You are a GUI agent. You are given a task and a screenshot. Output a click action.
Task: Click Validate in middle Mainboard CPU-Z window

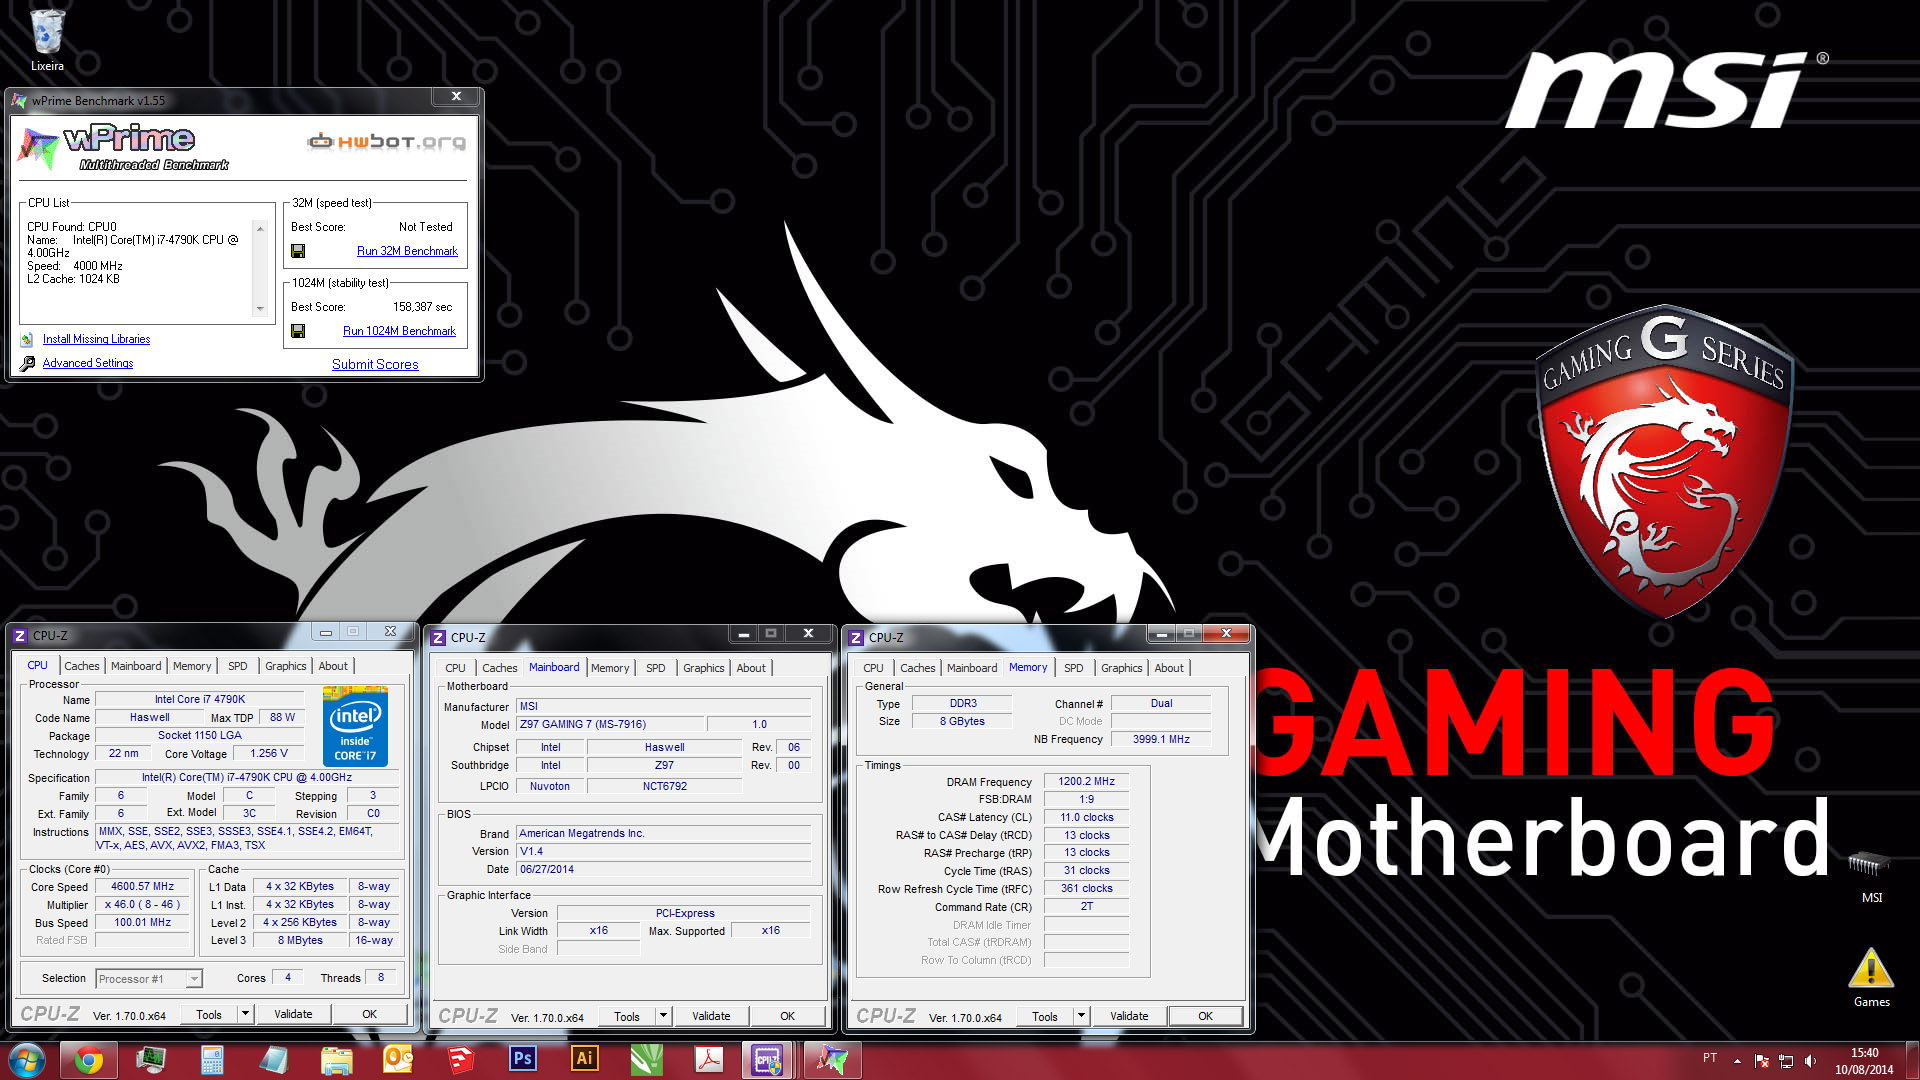[x=711, y=1016]
